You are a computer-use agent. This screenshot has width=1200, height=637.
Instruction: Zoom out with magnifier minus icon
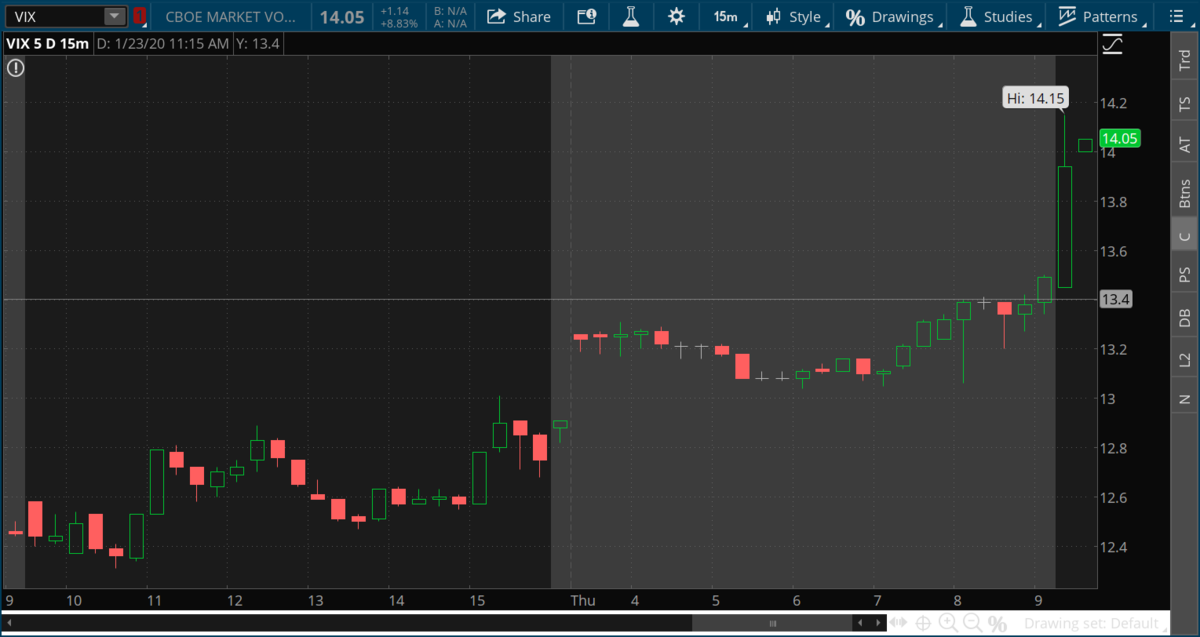[x=970, y=623]
